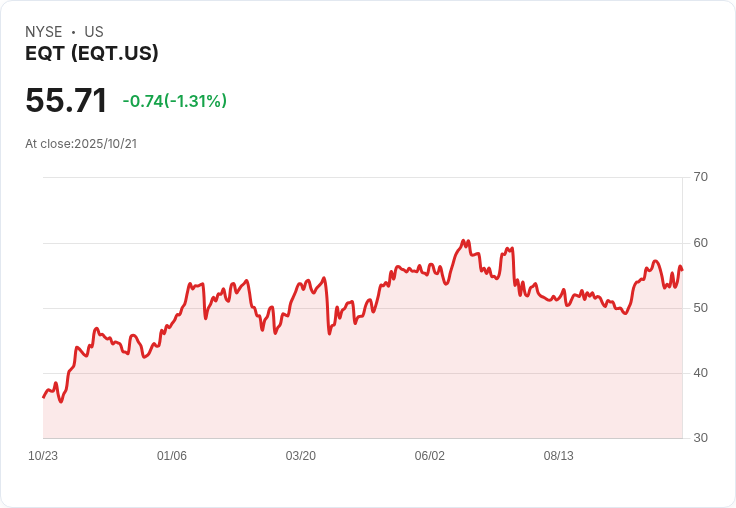736x508 pixels.
Task: Click the 03/20 date axis label
Action: (301, 456)
